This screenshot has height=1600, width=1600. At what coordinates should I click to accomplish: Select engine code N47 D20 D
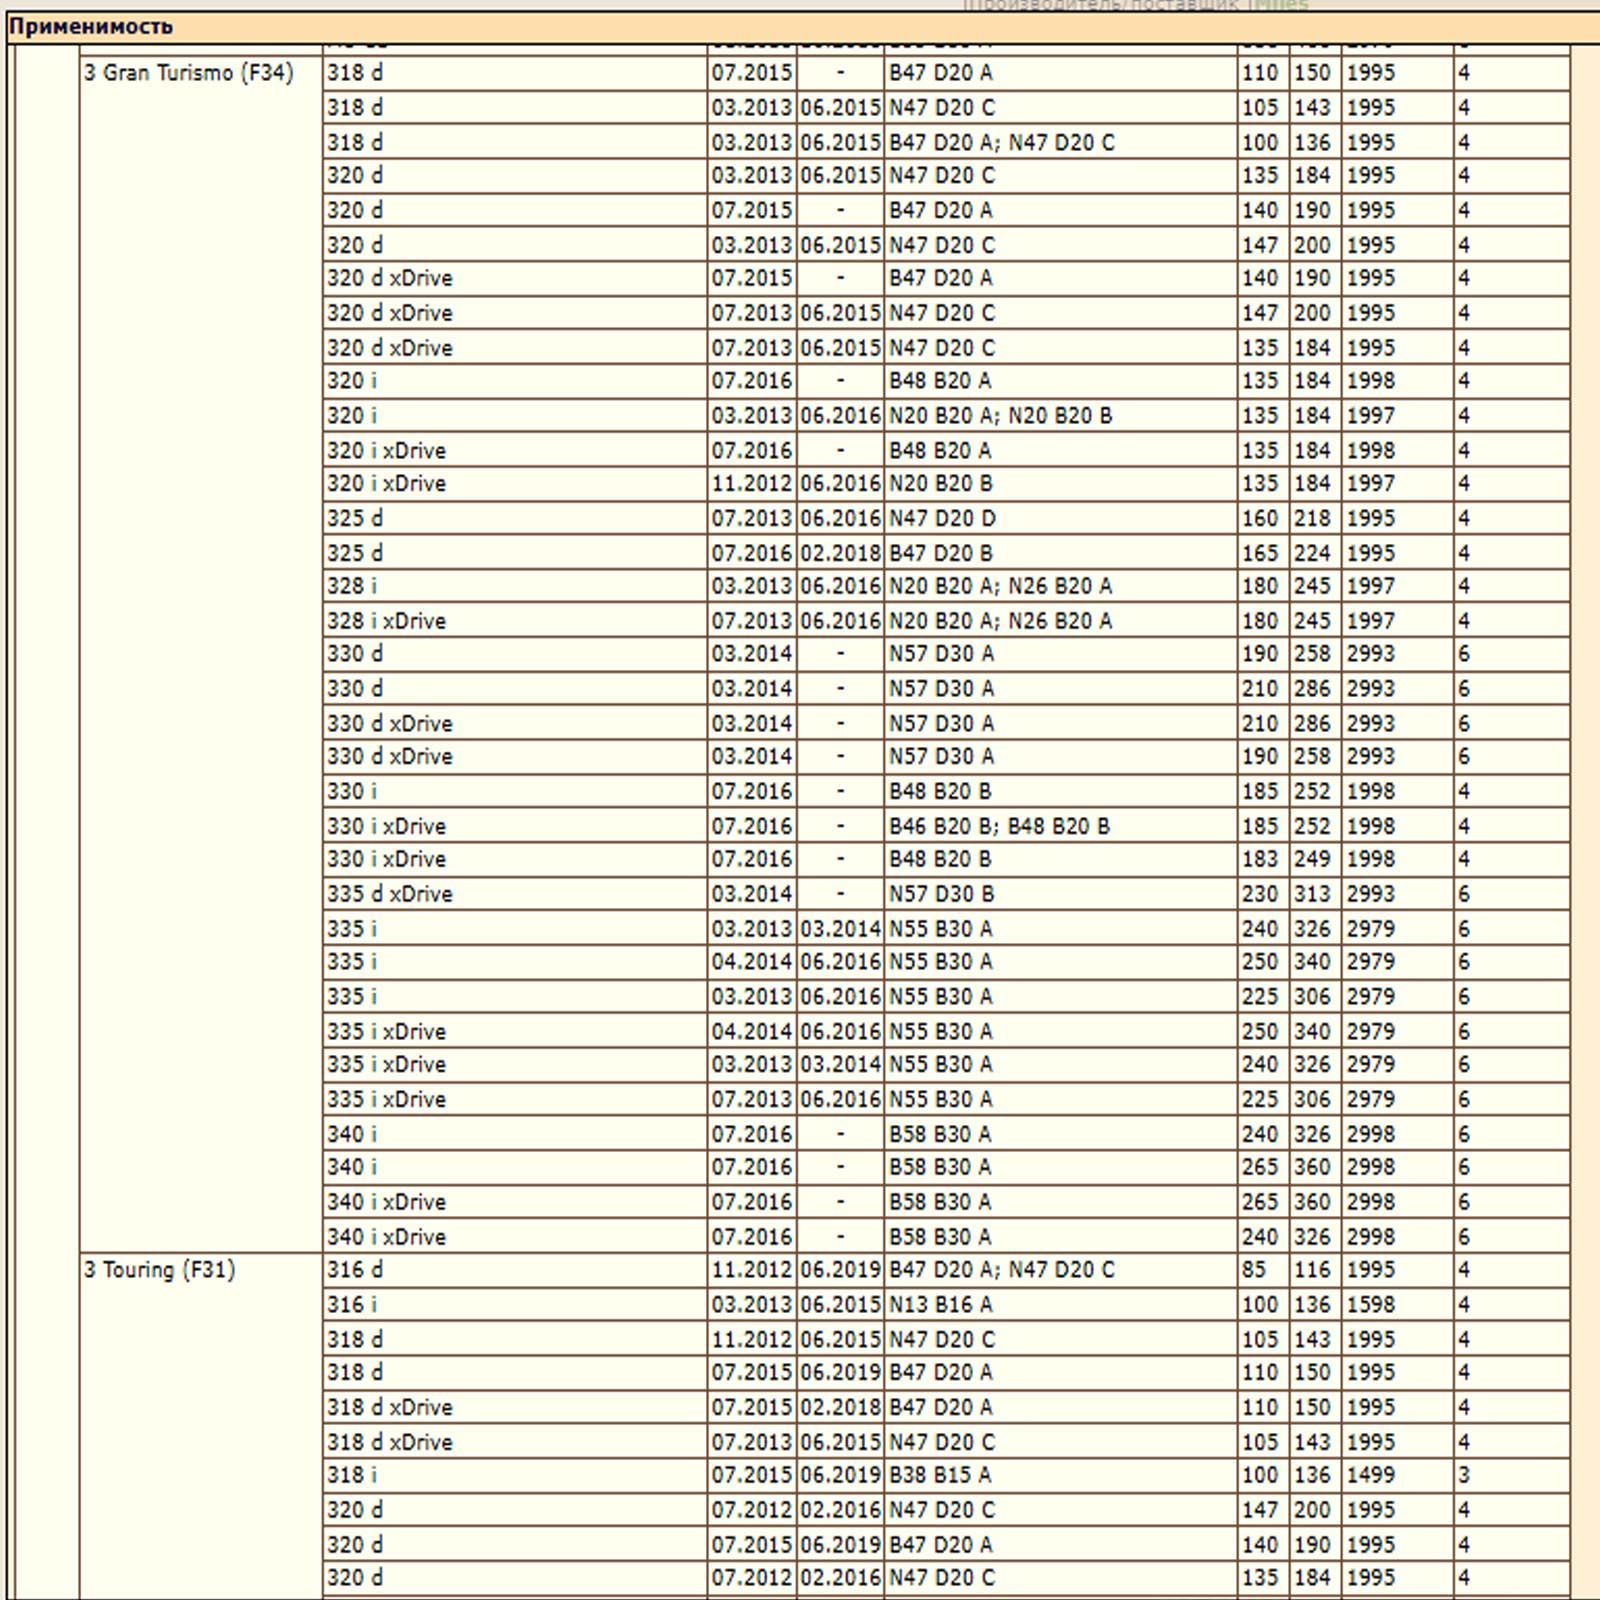click(942, 518)
